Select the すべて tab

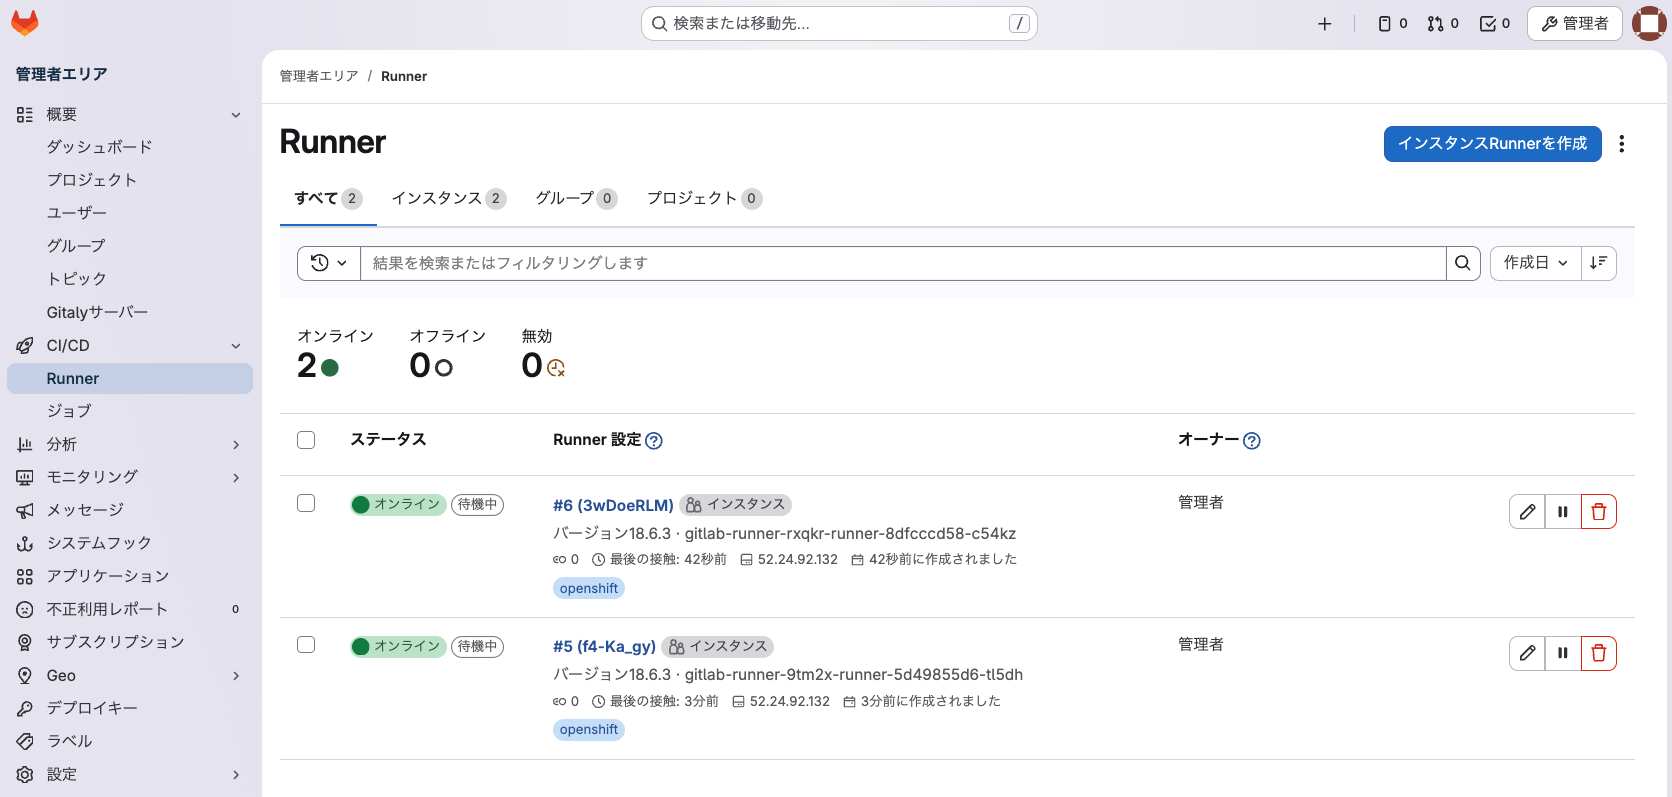pyautogui.click(x=328, y=198)
